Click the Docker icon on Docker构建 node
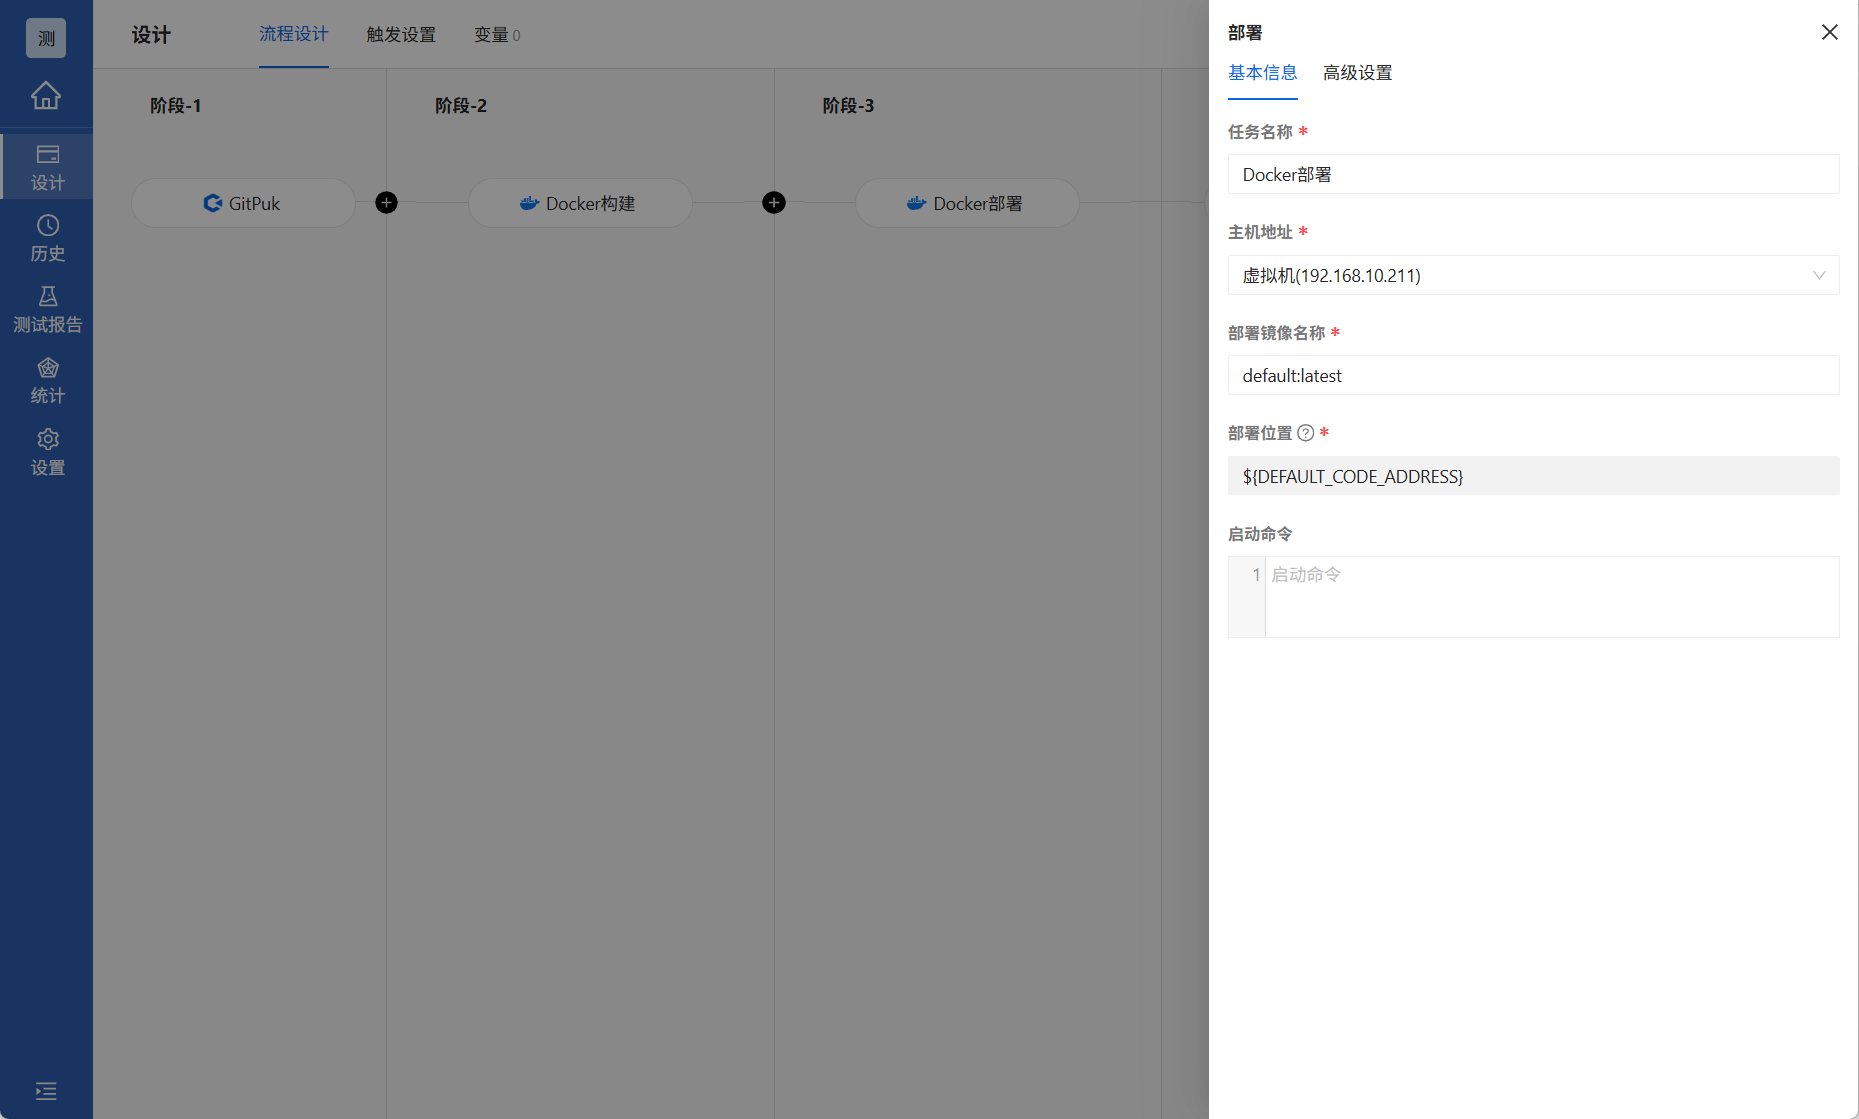 (x=528, y=203)
